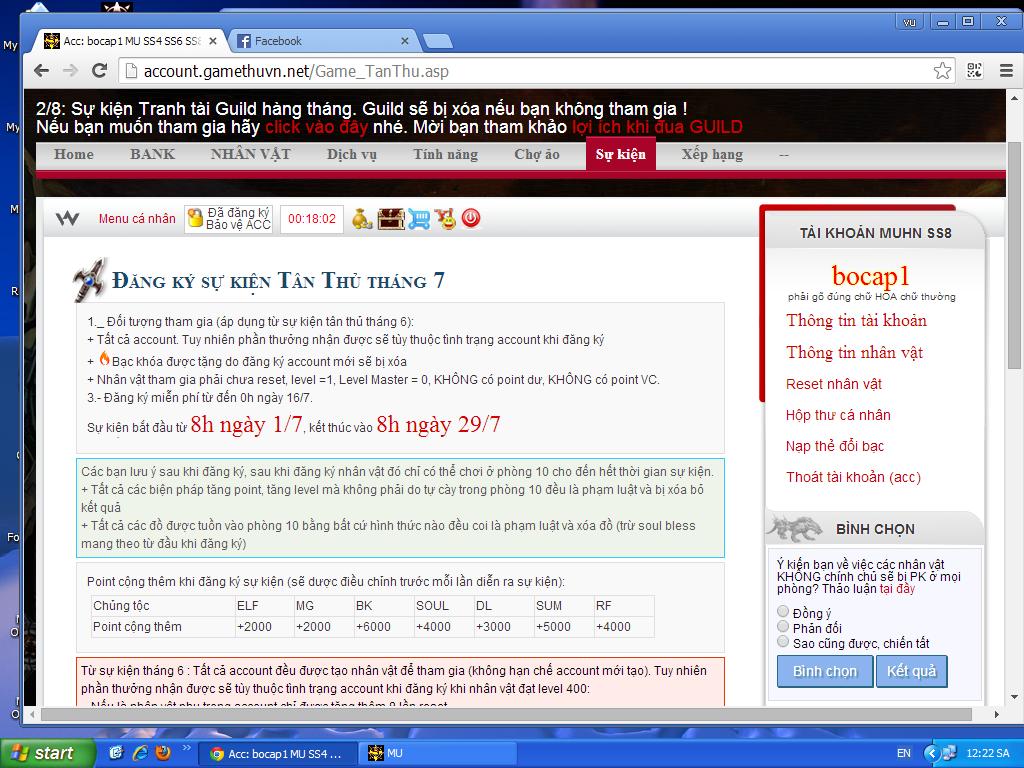Click the 00:18:02 timer box

[x=312, y=219]
